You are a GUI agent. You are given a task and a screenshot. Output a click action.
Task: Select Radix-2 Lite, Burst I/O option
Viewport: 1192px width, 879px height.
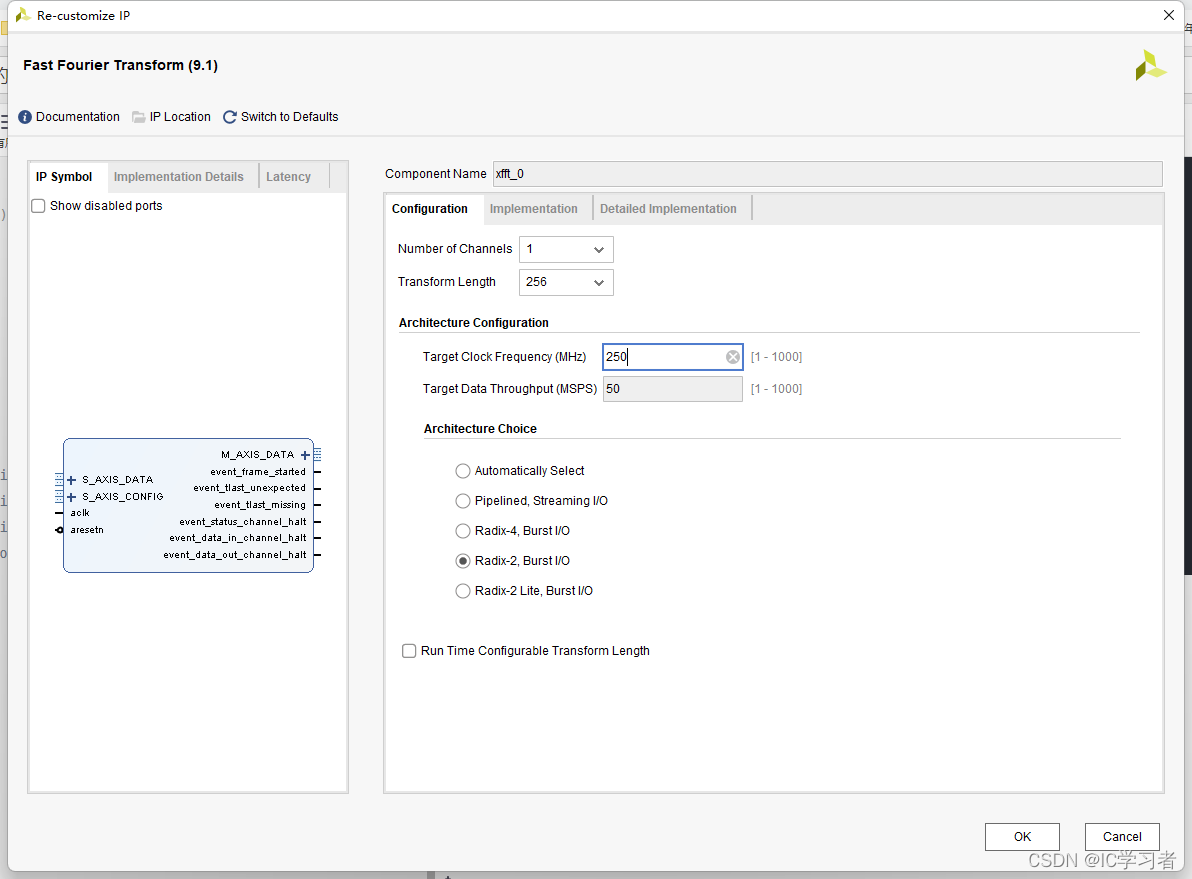462,591
